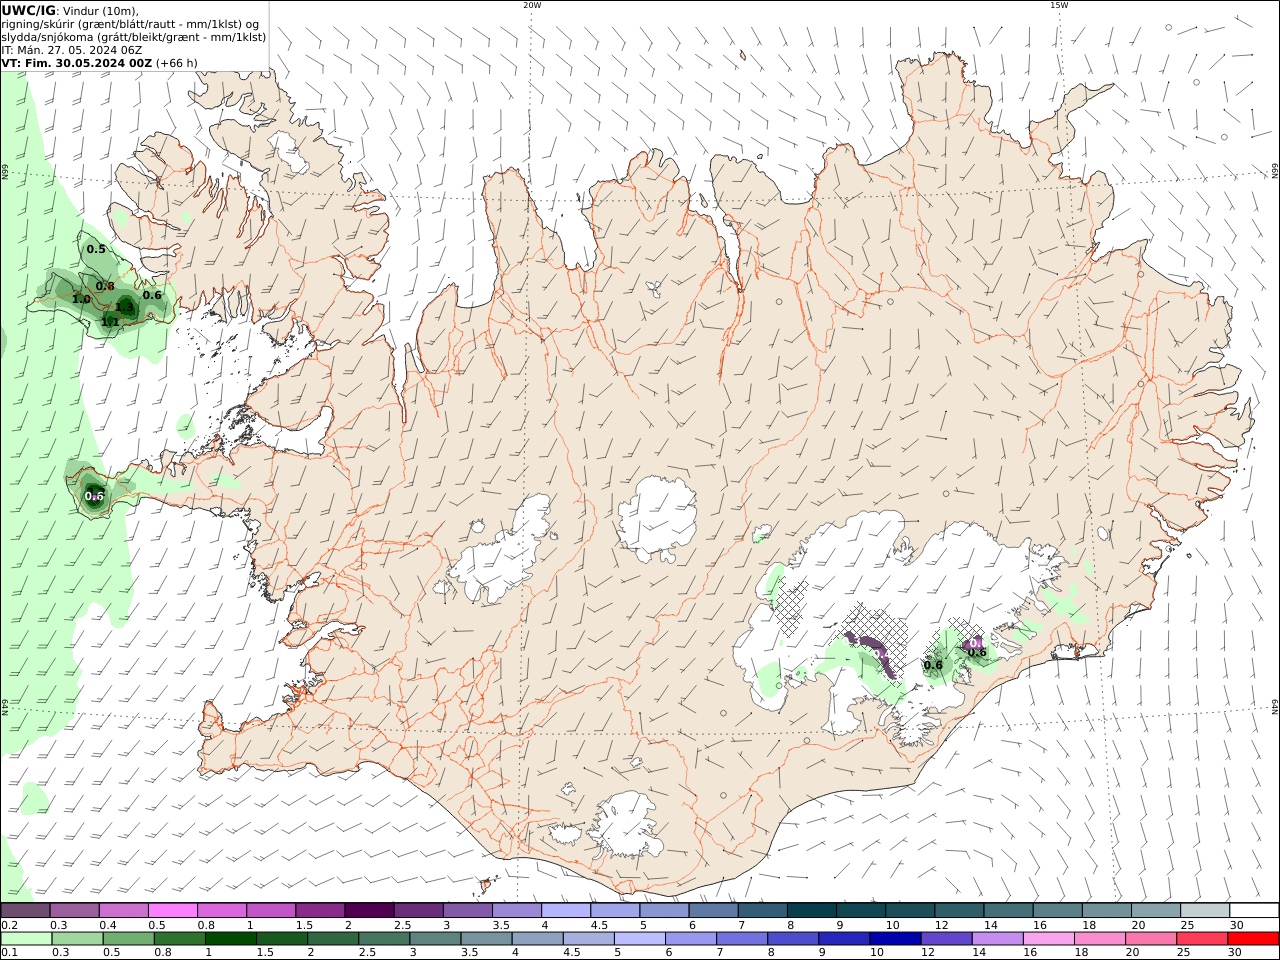Image resolution: width=1280 pixels, height=960 pixels.
Task: Select the lightest green 0.1 swatch in lower legend row
Action: pyautogui.click(x=26, y=939)
